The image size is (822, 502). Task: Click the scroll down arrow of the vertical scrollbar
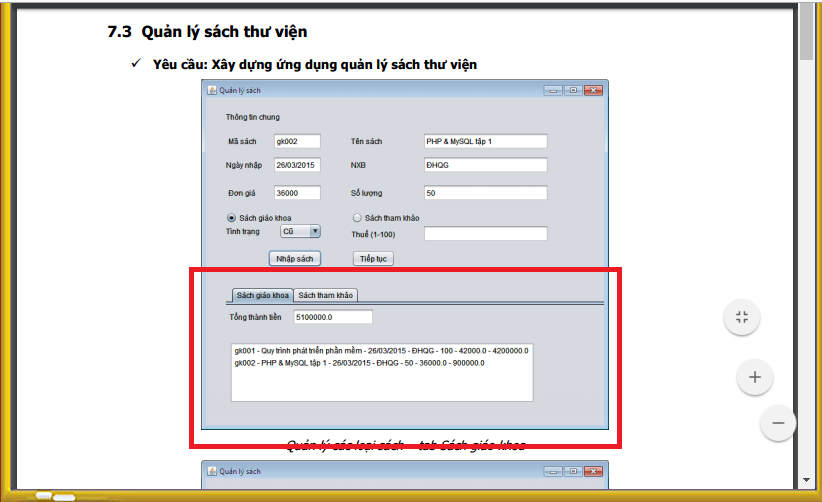[x=806, y=478]
